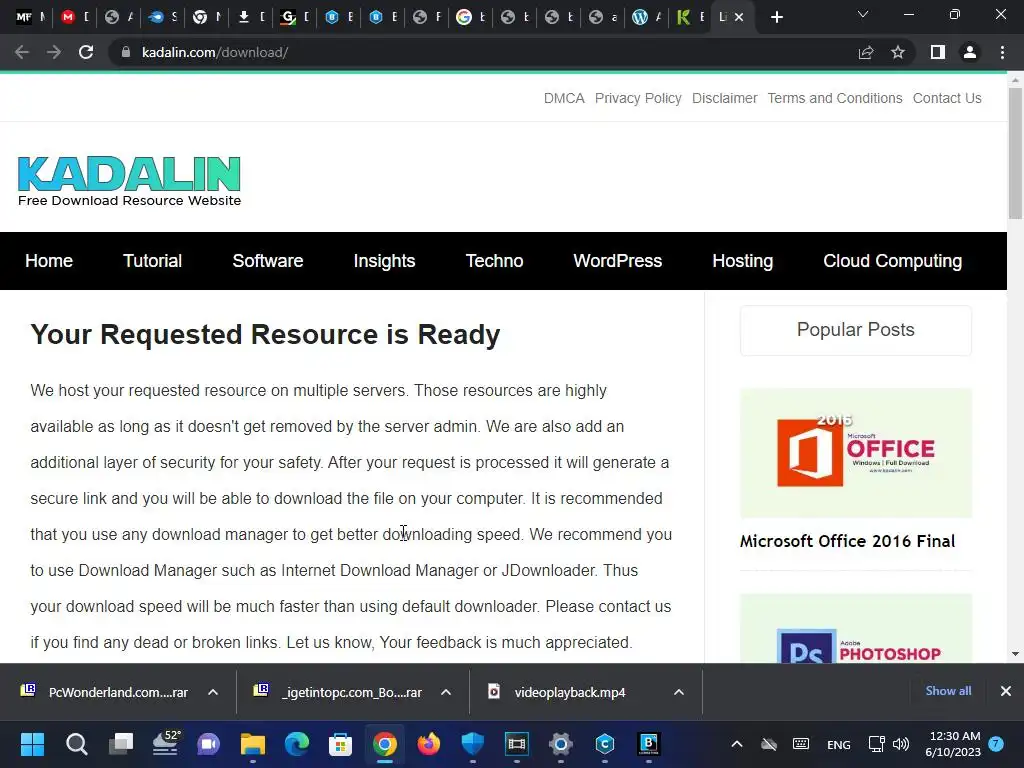The height and width of the screenshot is (768, 1024).
Task: Open videoplayback.mp4 download item
Action: tap(557, 692)
